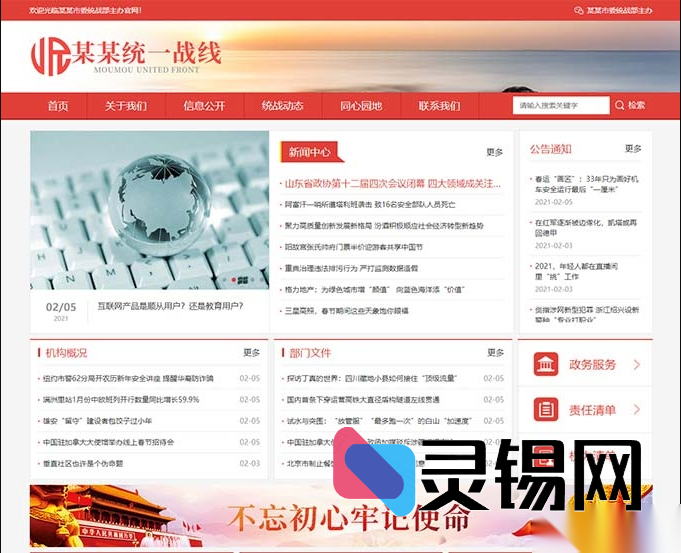Click the 某某统一战线 site logo emblem
This screenshot has height=553, width=681.
coord(50,57)
